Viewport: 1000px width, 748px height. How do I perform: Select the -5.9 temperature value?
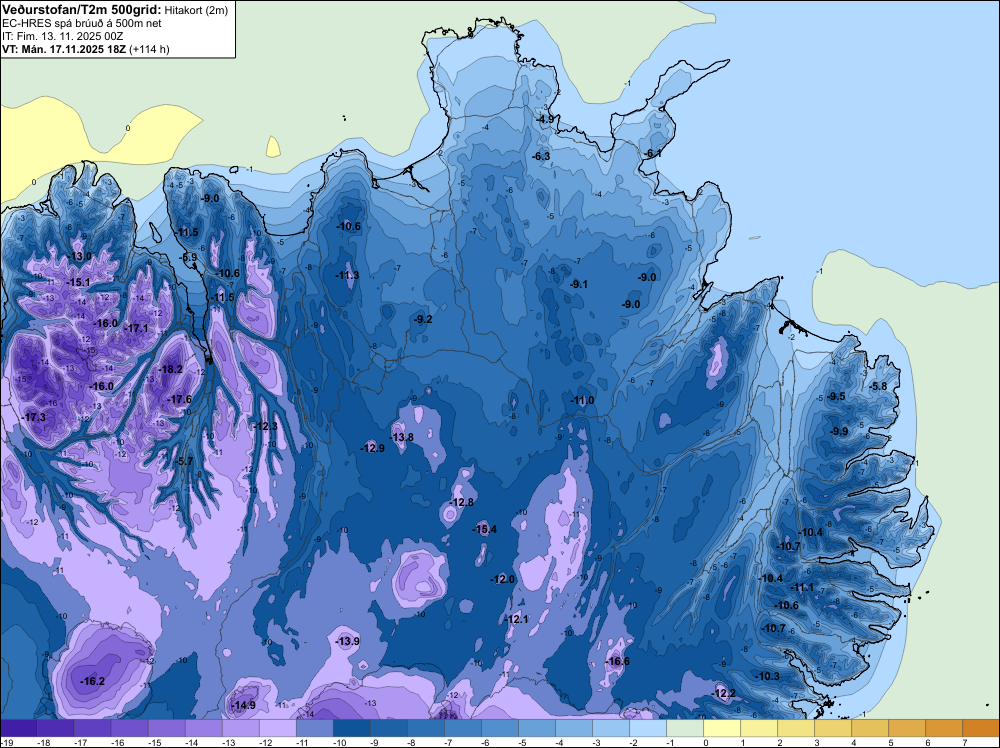(188, 258)
